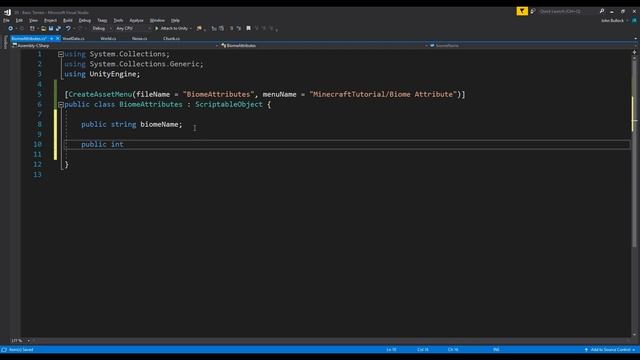The height and width of the screenshot is (360, 640).
Task: Save the current file with the disk icon
Action: pyautogui.click(x=51, y=29)
